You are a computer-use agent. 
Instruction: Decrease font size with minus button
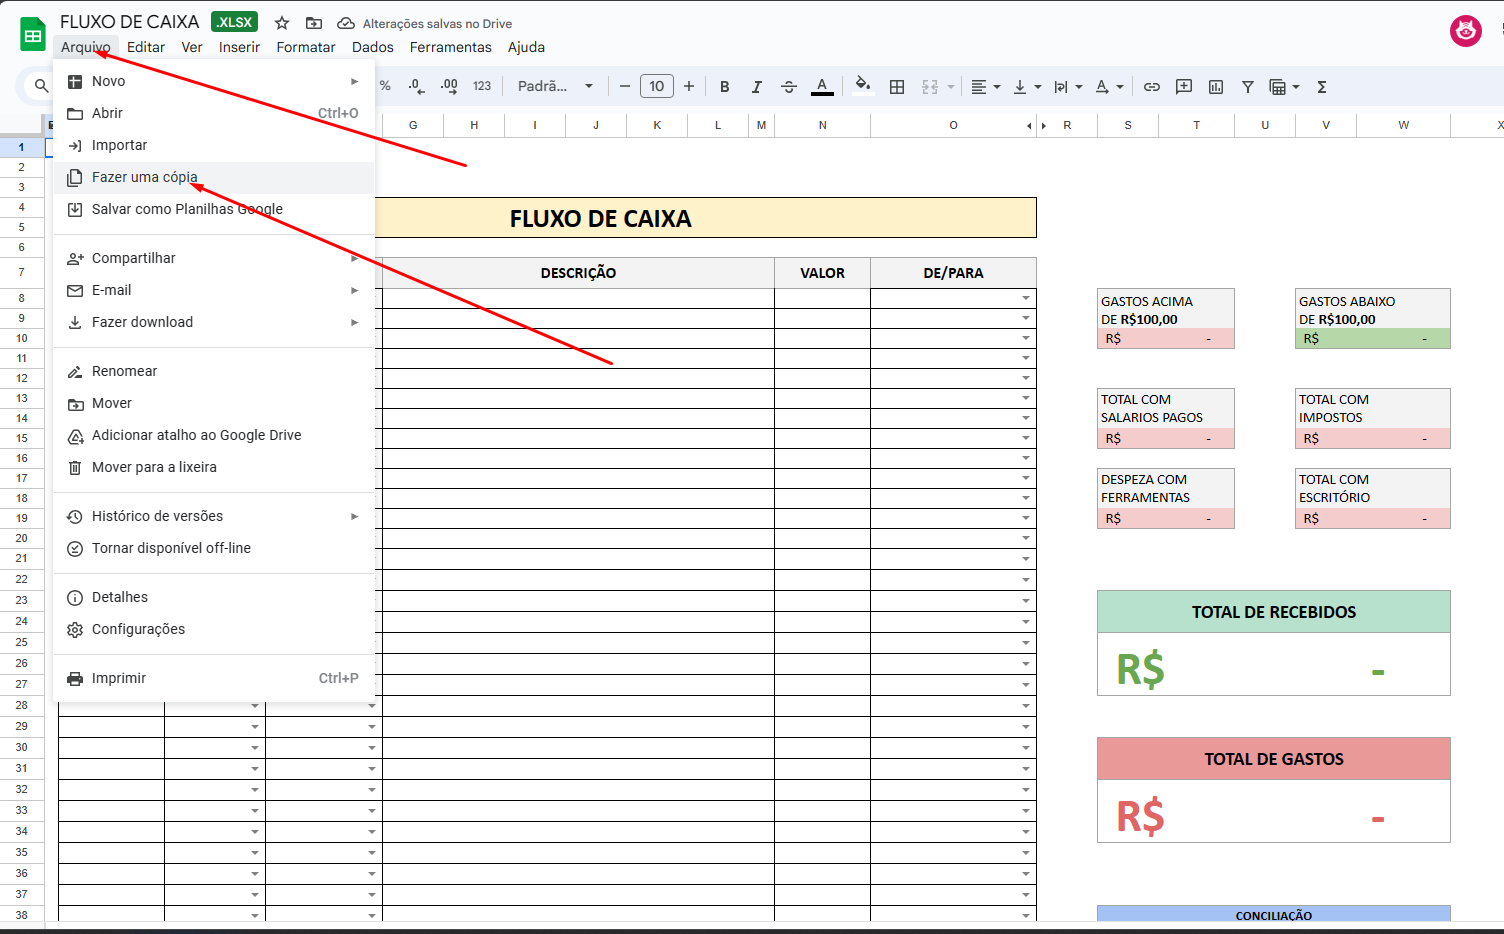pos(625,87)
